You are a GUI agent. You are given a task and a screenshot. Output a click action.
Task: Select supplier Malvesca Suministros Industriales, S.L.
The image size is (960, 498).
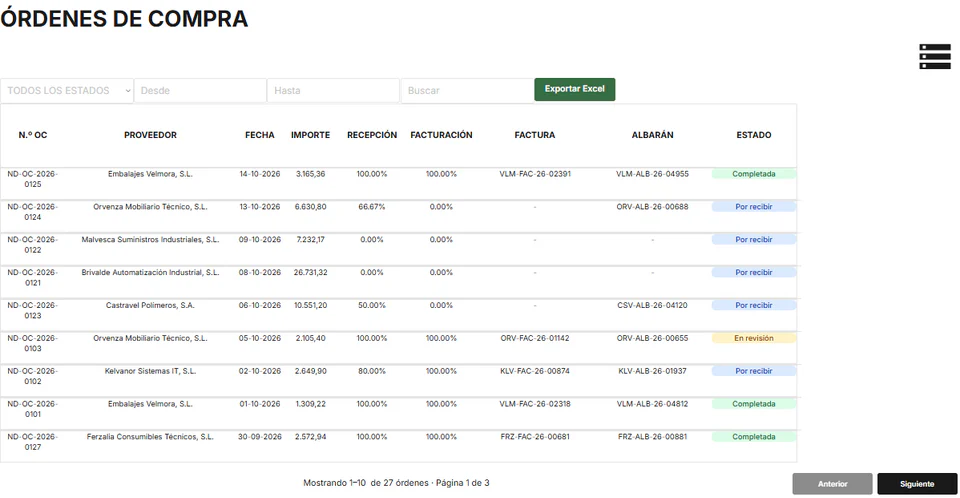[151, 240]
